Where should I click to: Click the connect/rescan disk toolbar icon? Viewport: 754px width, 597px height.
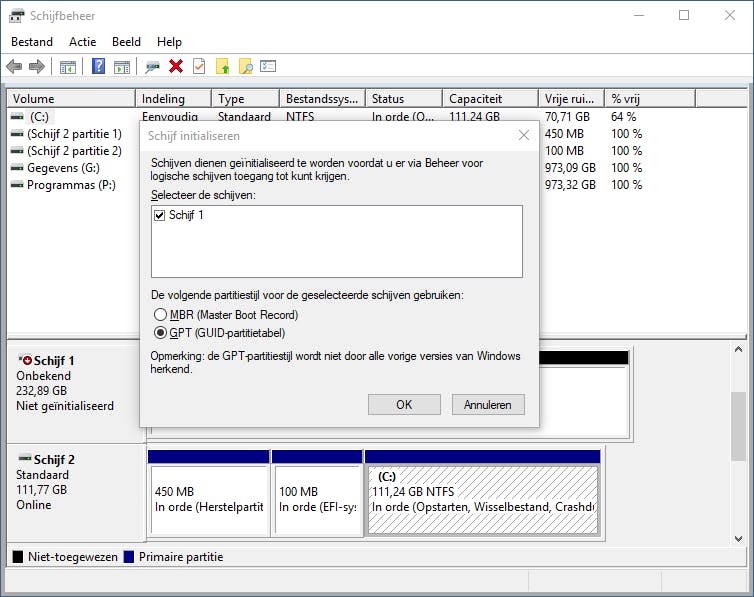coord(152,67)
